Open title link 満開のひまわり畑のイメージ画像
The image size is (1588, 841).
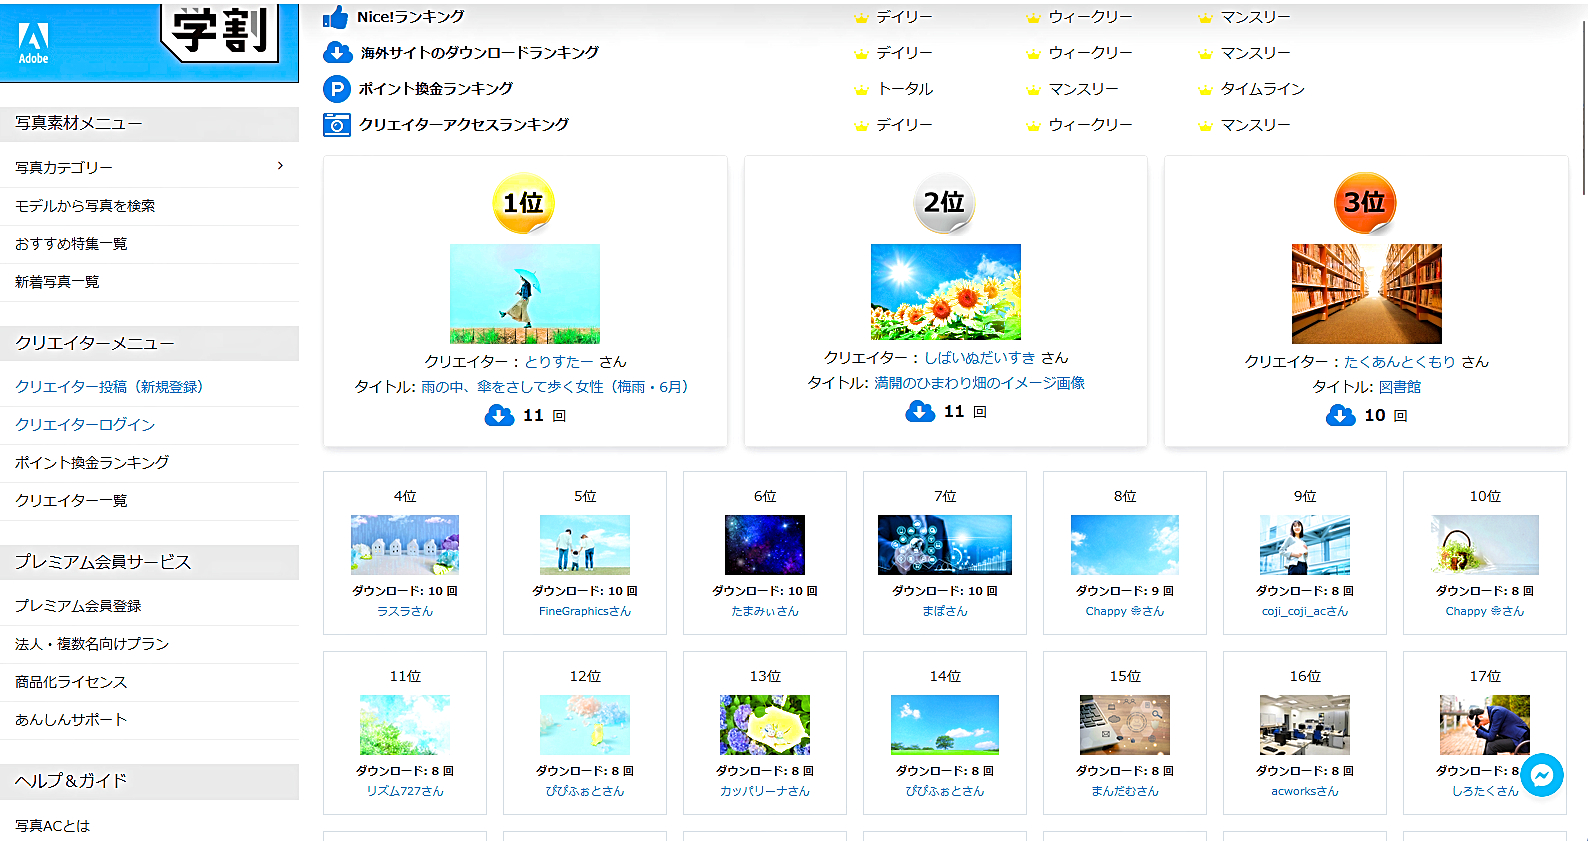point(980,383)
